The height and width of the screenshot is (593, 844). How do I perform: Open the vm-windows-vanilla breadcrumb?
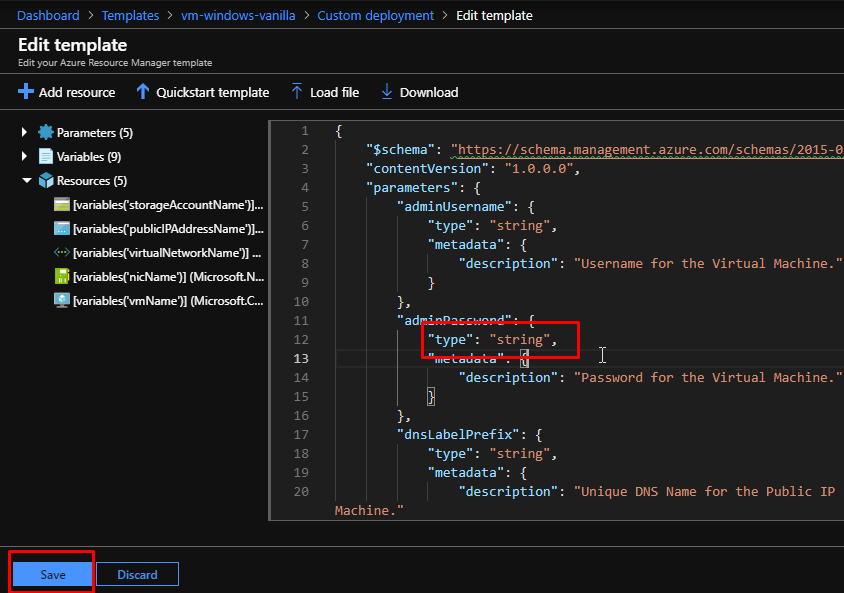tap(238, 16)
